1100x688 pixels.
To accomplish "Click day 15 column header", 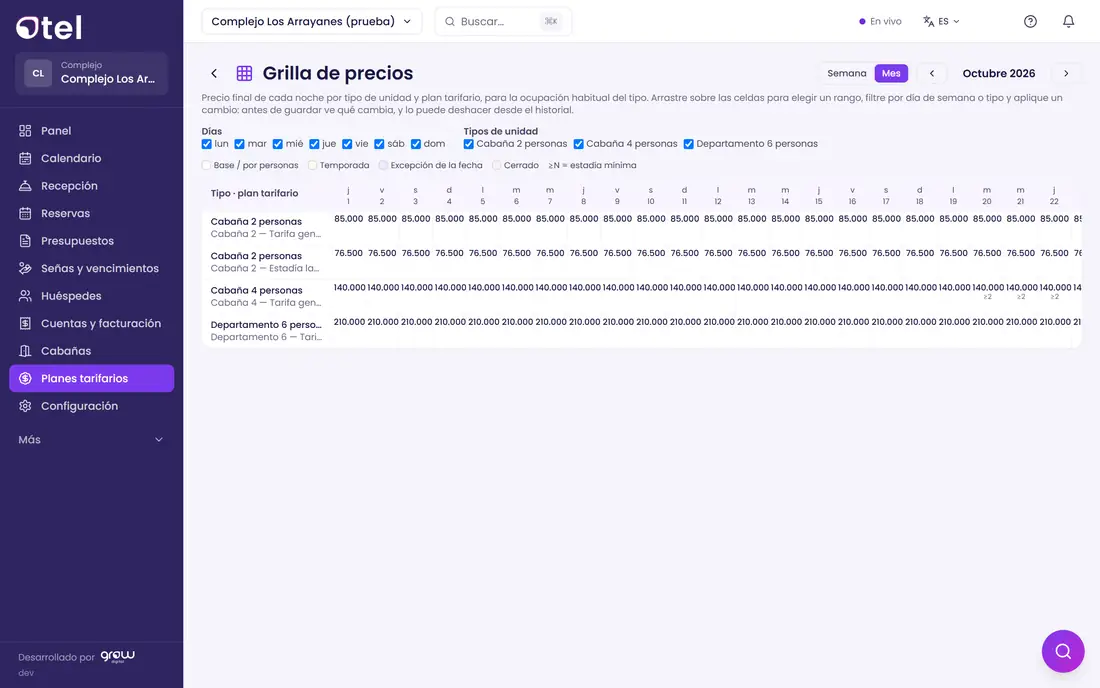I will [819, 196].
